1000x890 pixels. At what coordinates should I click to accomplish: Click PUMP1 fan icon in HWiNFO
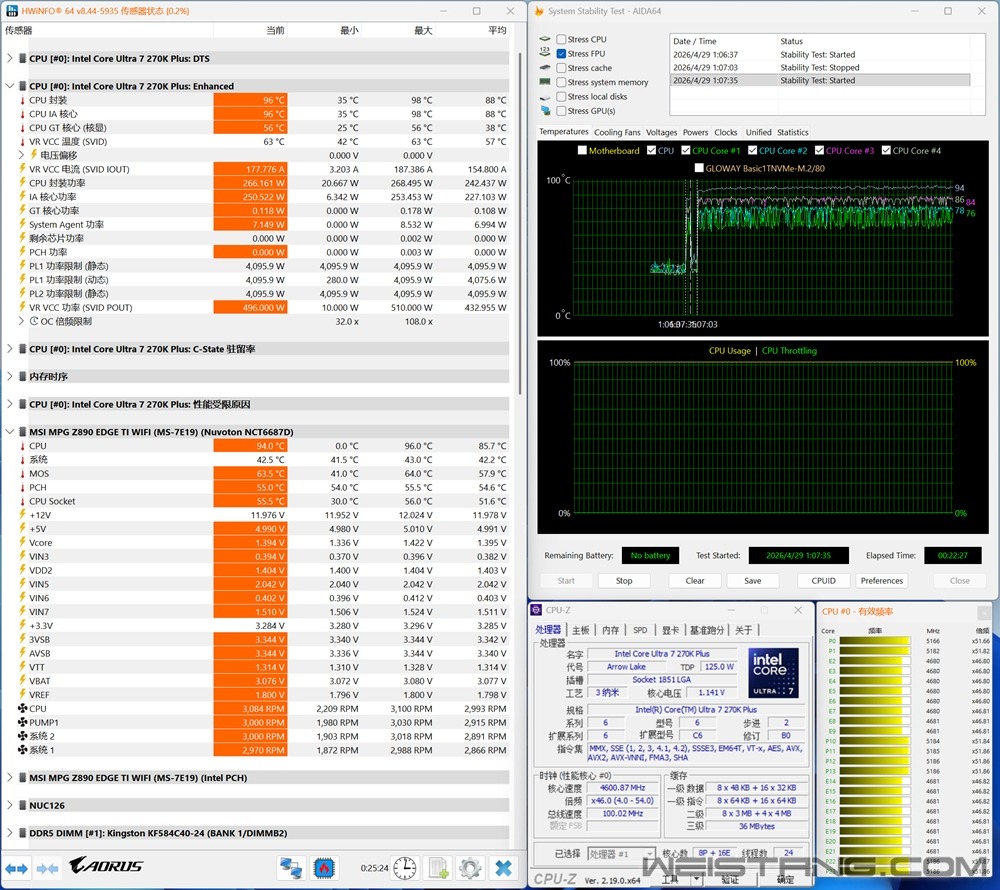pyautogui.click(x=22, y=722)
